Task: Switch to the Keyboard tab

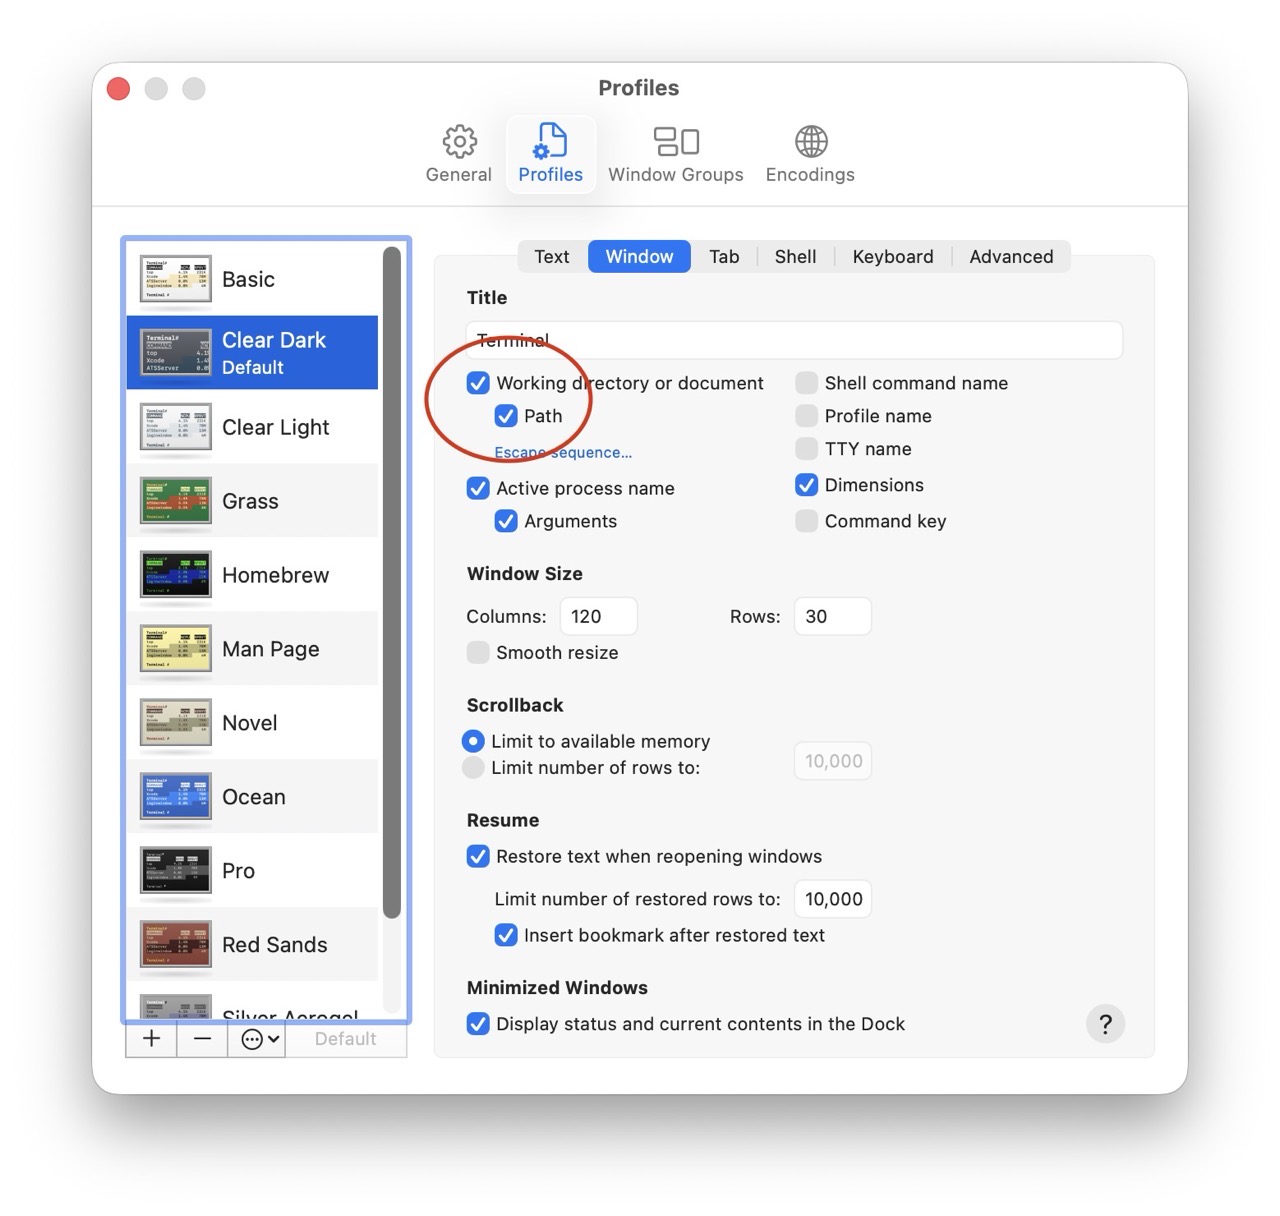Action: click(x=893, y=257)
